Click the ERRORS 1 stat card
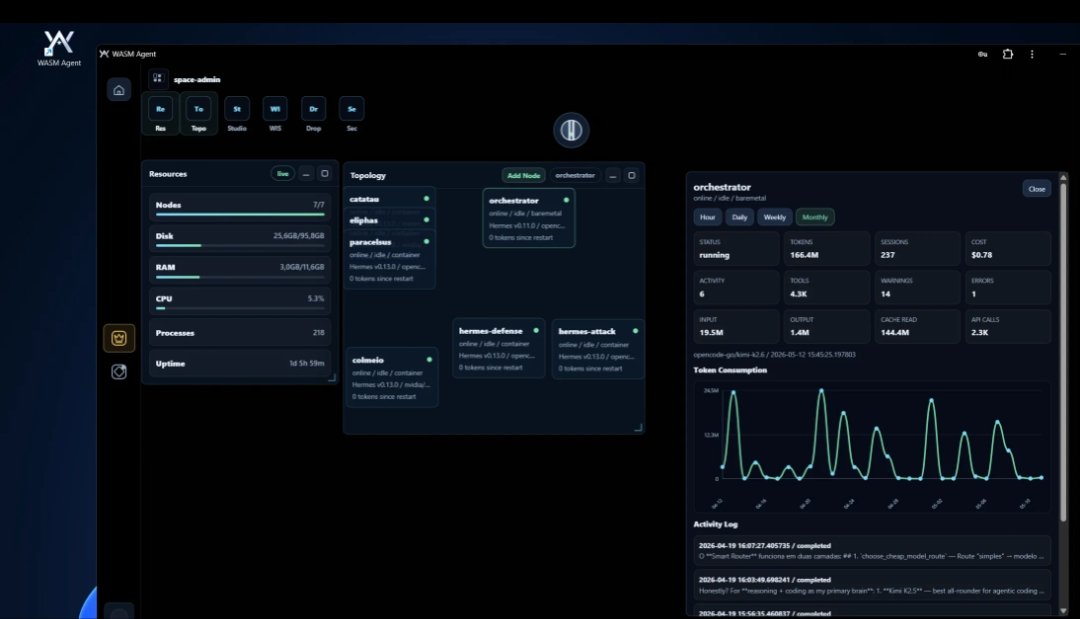1080x619 pixels. tap(1008, 287)
